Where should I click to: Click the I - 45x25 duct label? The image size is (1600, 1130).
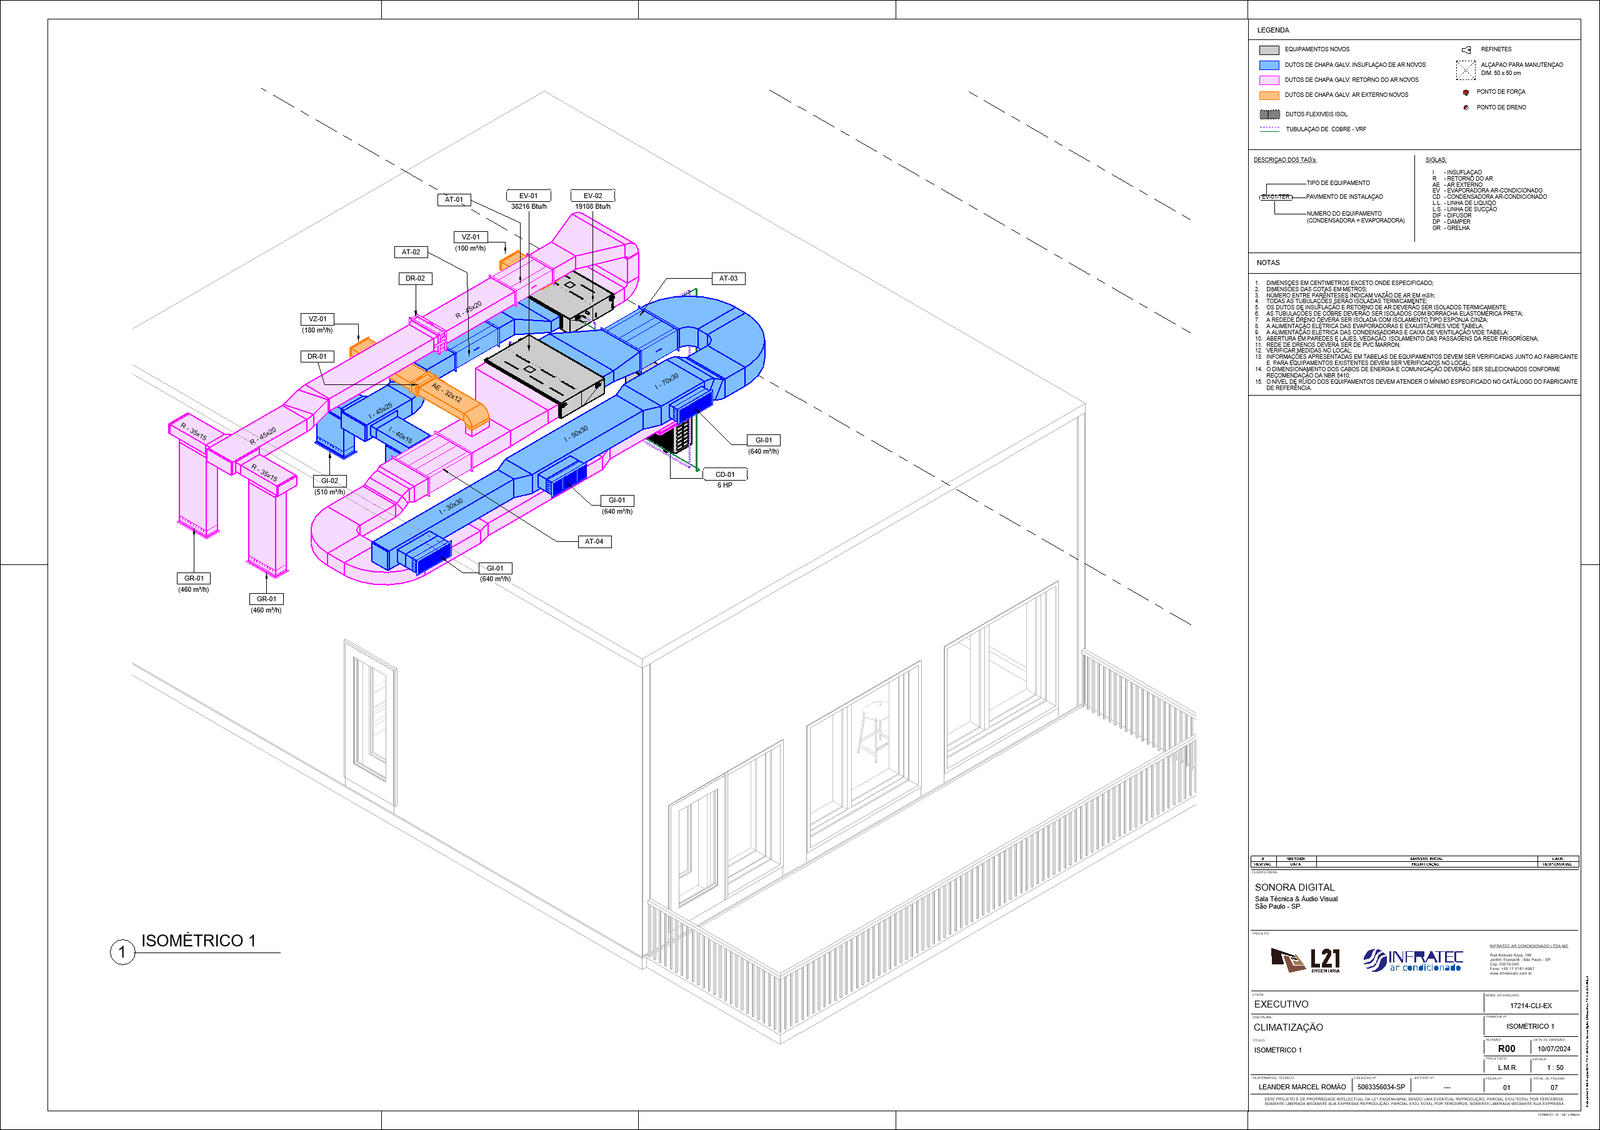380,412
